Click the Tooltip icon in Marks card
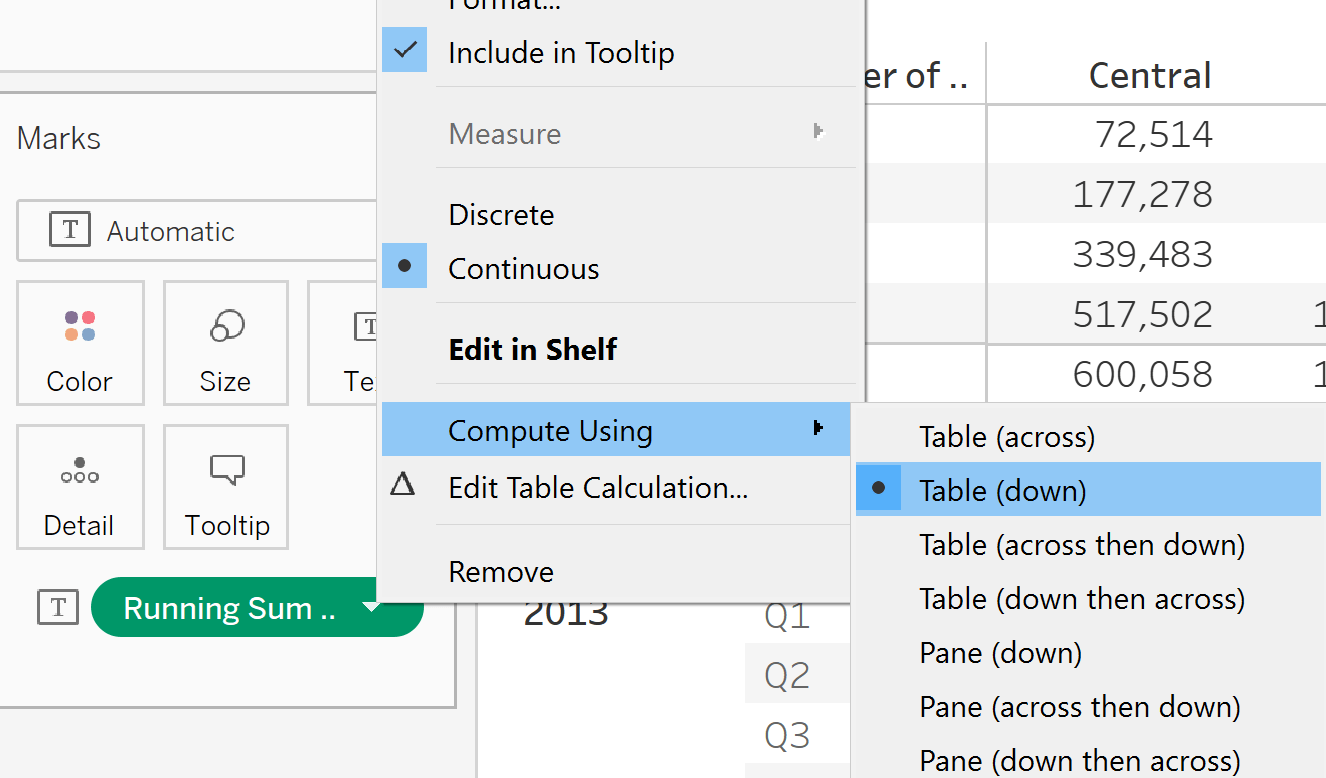1326x778 pixels. tap(225, 487)
